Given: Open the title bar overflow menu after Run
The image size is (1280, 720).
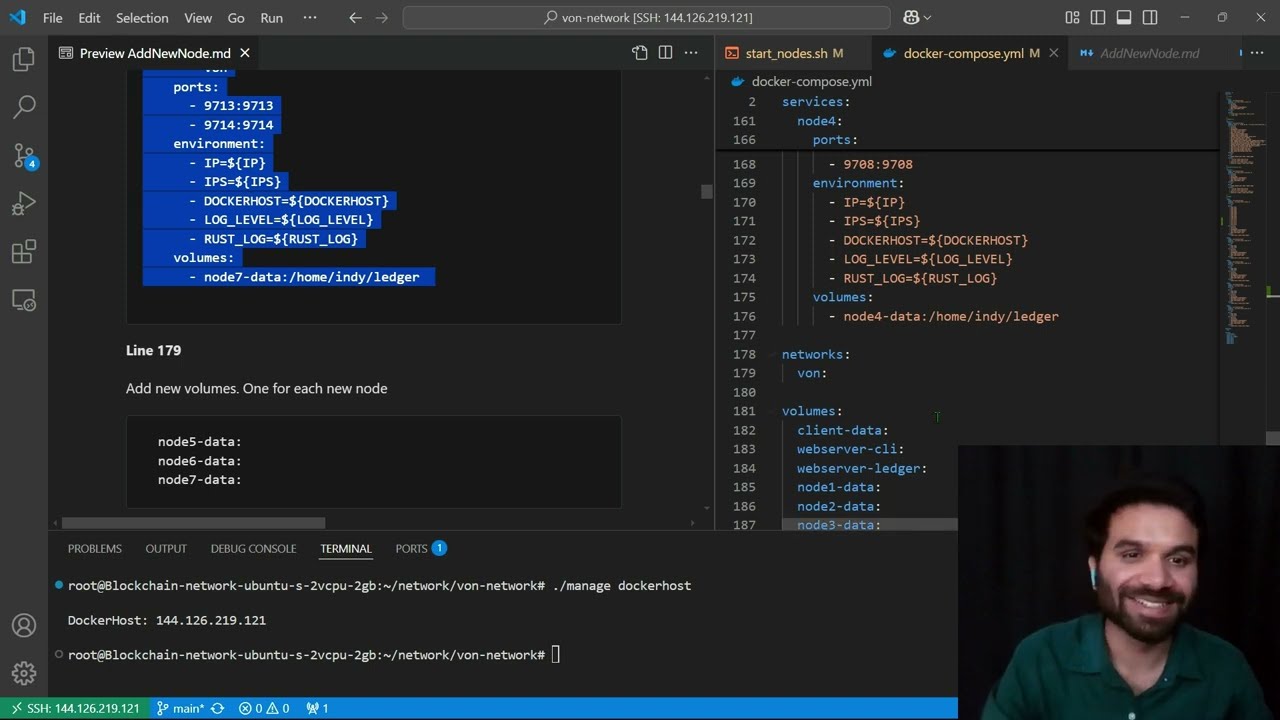Looking at the screenshot, I should click(309, 18).
